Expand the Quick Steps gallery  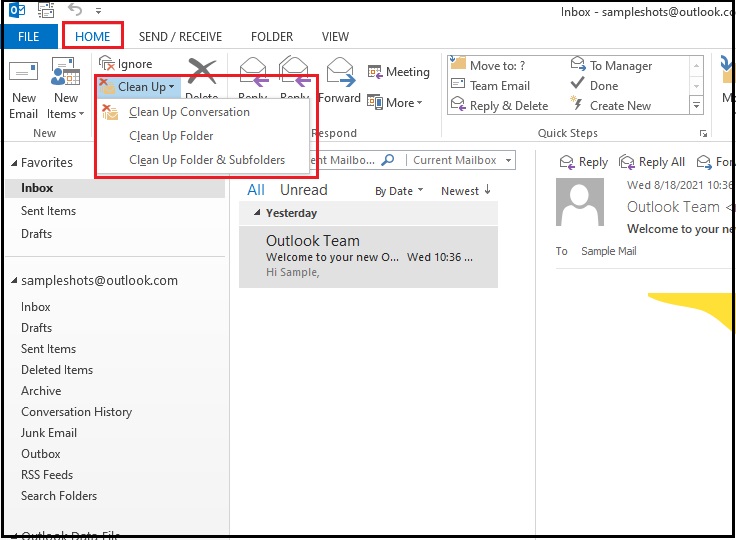tap(697, 106)
